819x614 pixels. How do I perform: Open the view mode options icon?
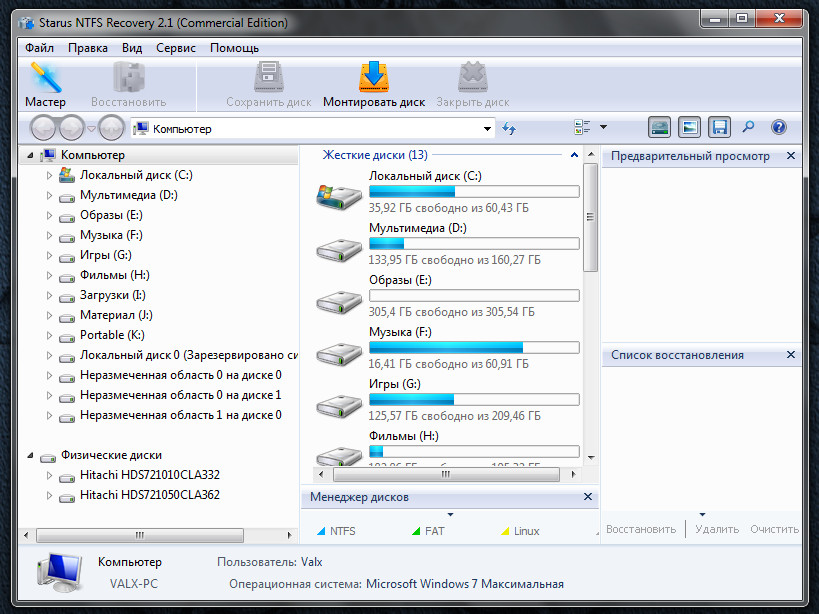click(x=582, y=127)
